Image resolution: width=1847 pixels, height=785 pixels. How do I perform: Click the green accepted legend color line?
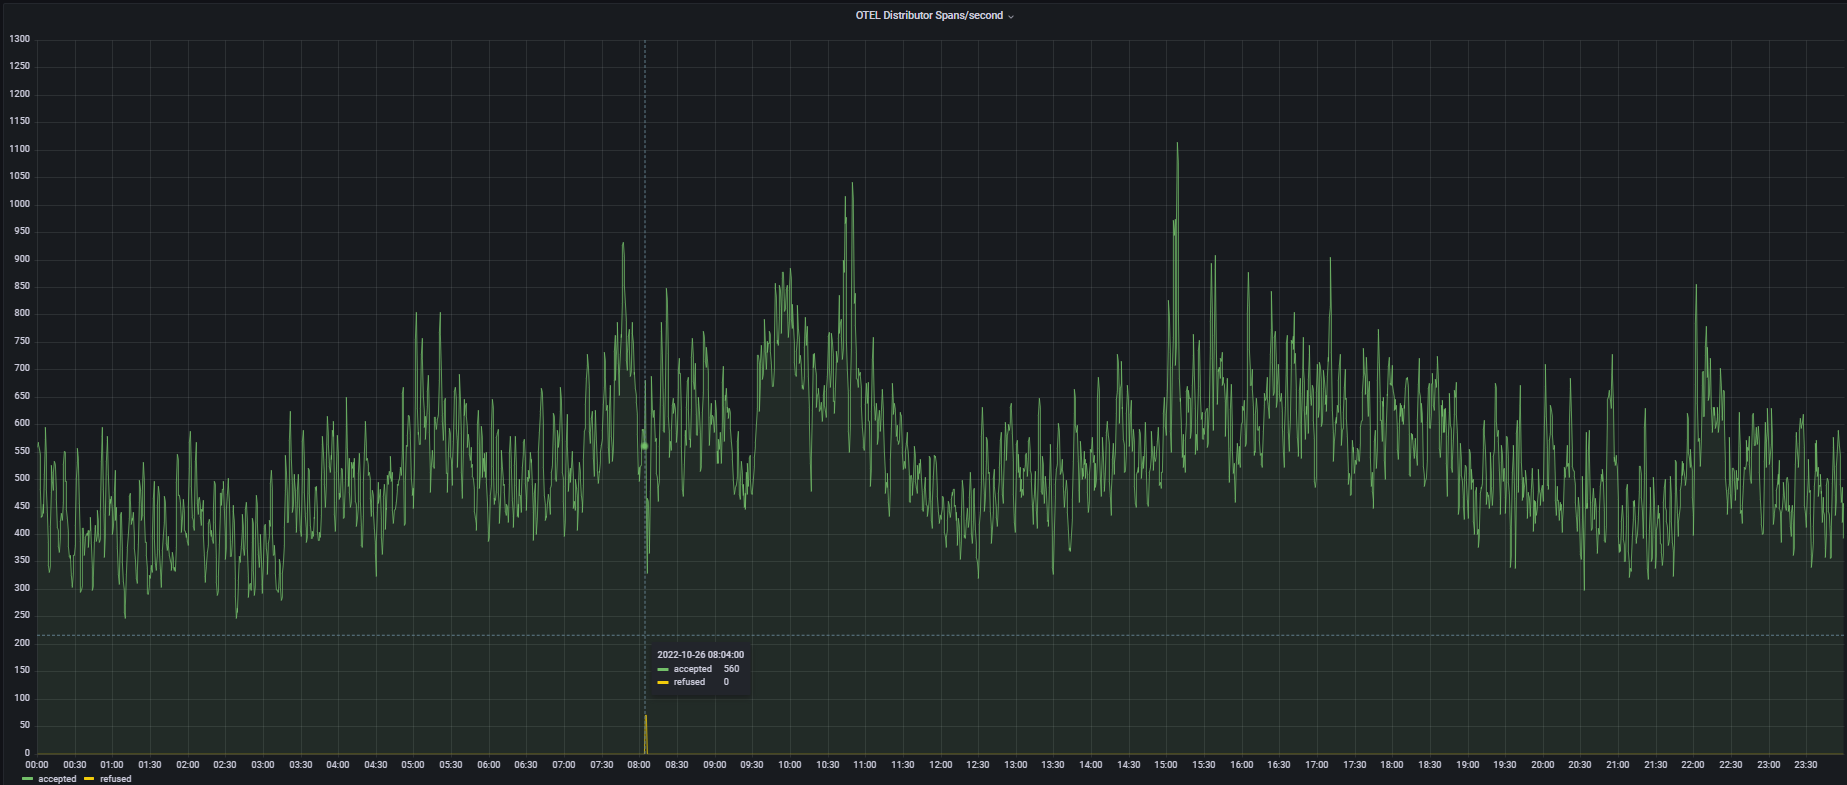(x=28, y=779)
